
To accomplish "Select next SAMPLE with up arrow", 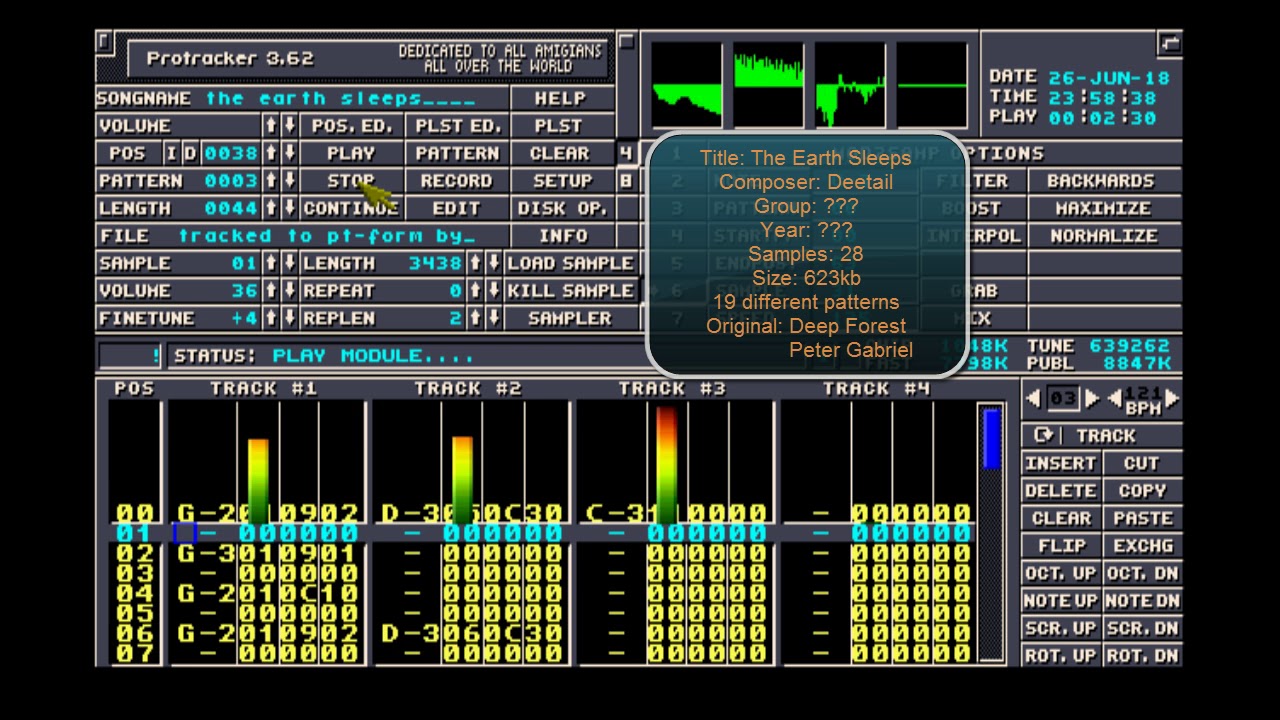I will pos(270,264).
